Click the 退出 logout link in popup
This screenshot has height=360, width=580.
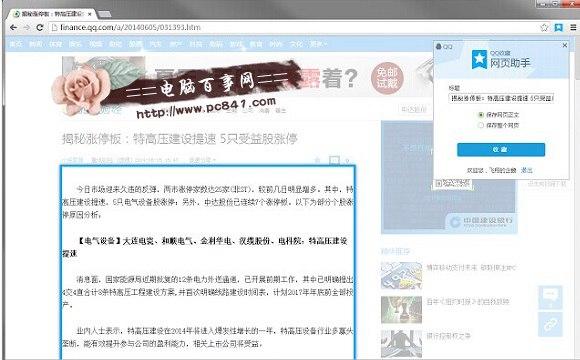point(527,170)
